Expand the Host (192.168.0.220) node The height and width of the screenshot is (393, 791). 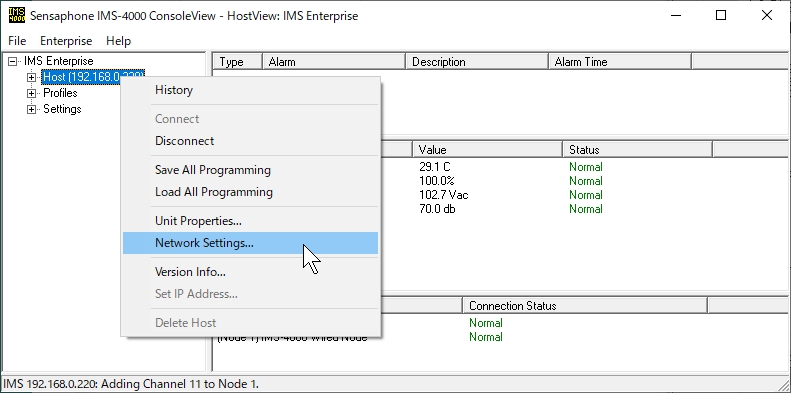[31, 77]
